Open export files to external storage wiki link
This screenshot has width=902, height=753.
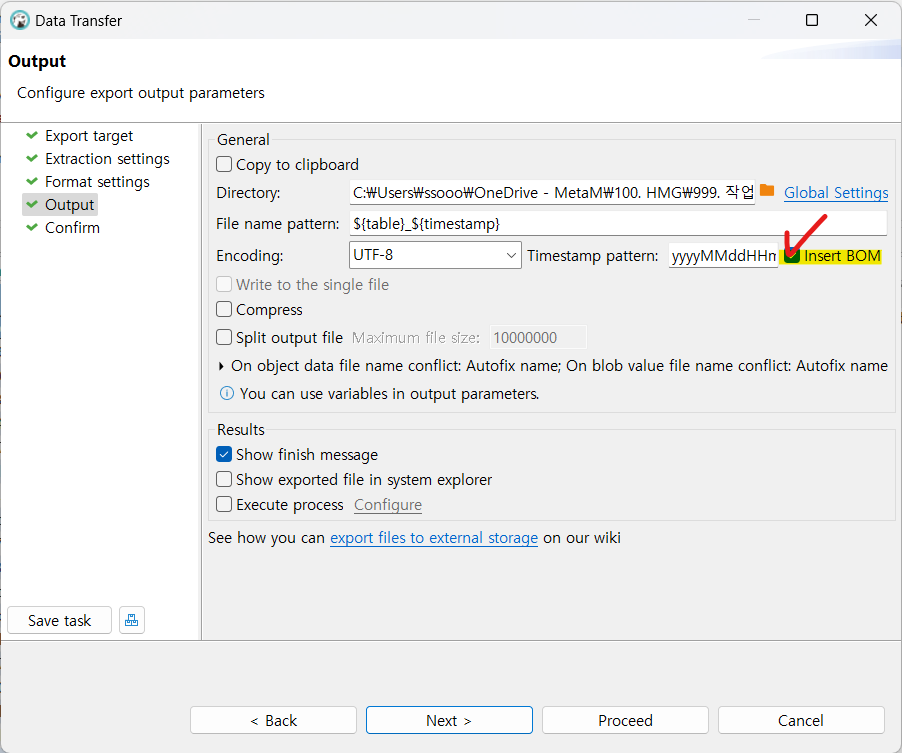click(x=434, y=538)
